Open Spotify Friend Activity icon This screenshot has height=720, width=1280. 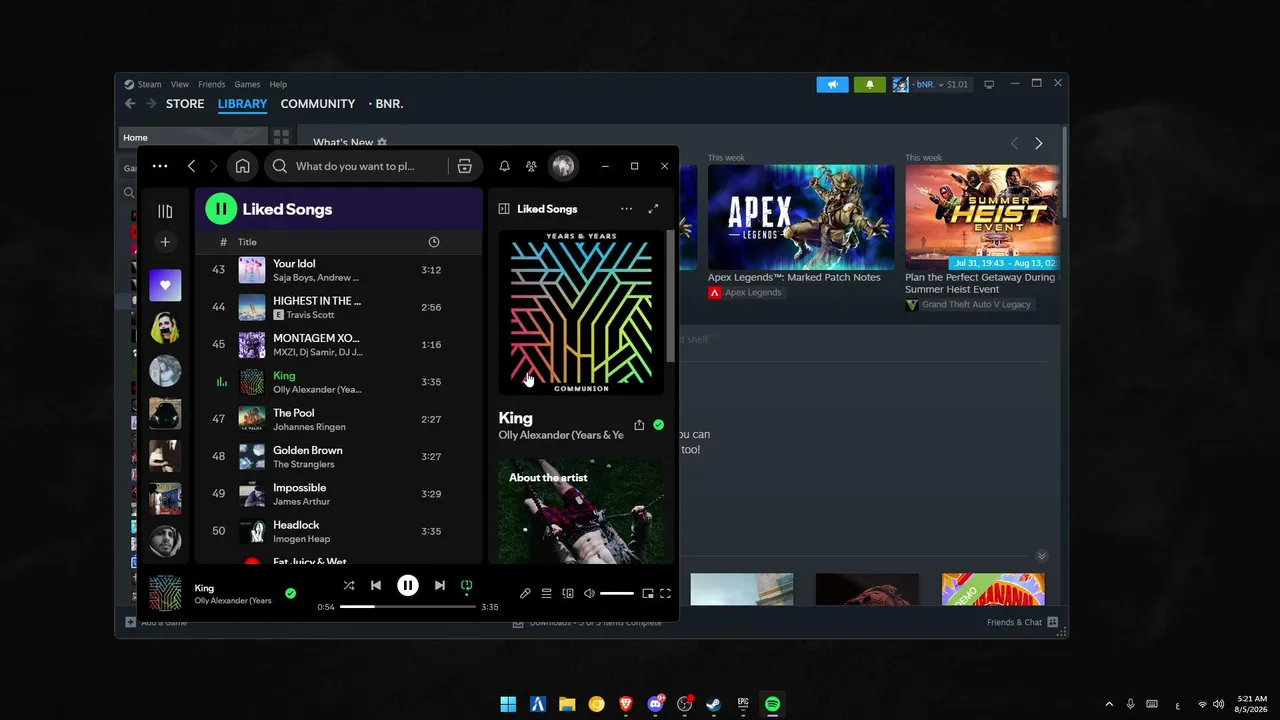[x=531, y=166]
